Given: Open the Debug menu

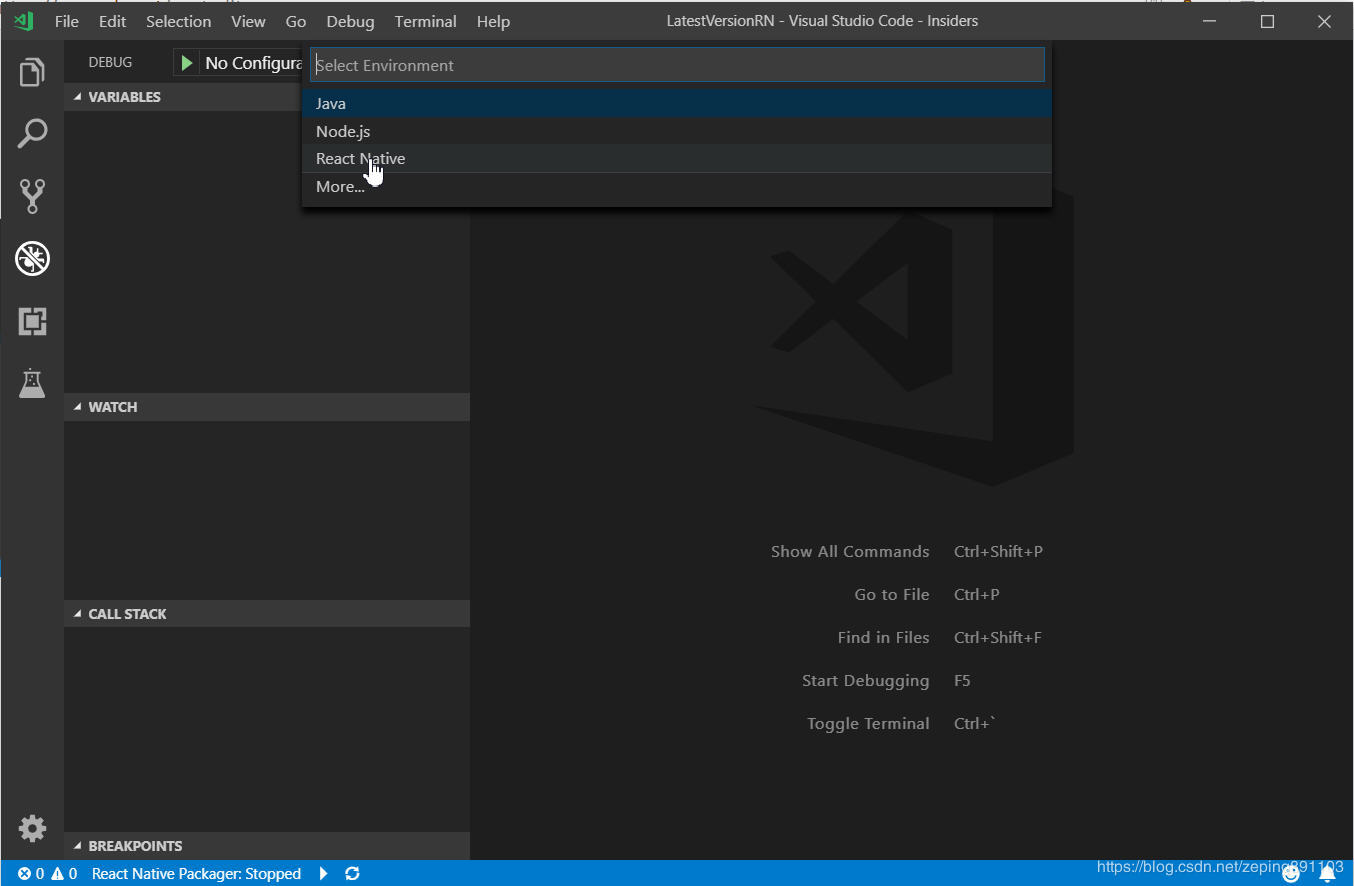Looking at the screenshot, I should 350,21.
